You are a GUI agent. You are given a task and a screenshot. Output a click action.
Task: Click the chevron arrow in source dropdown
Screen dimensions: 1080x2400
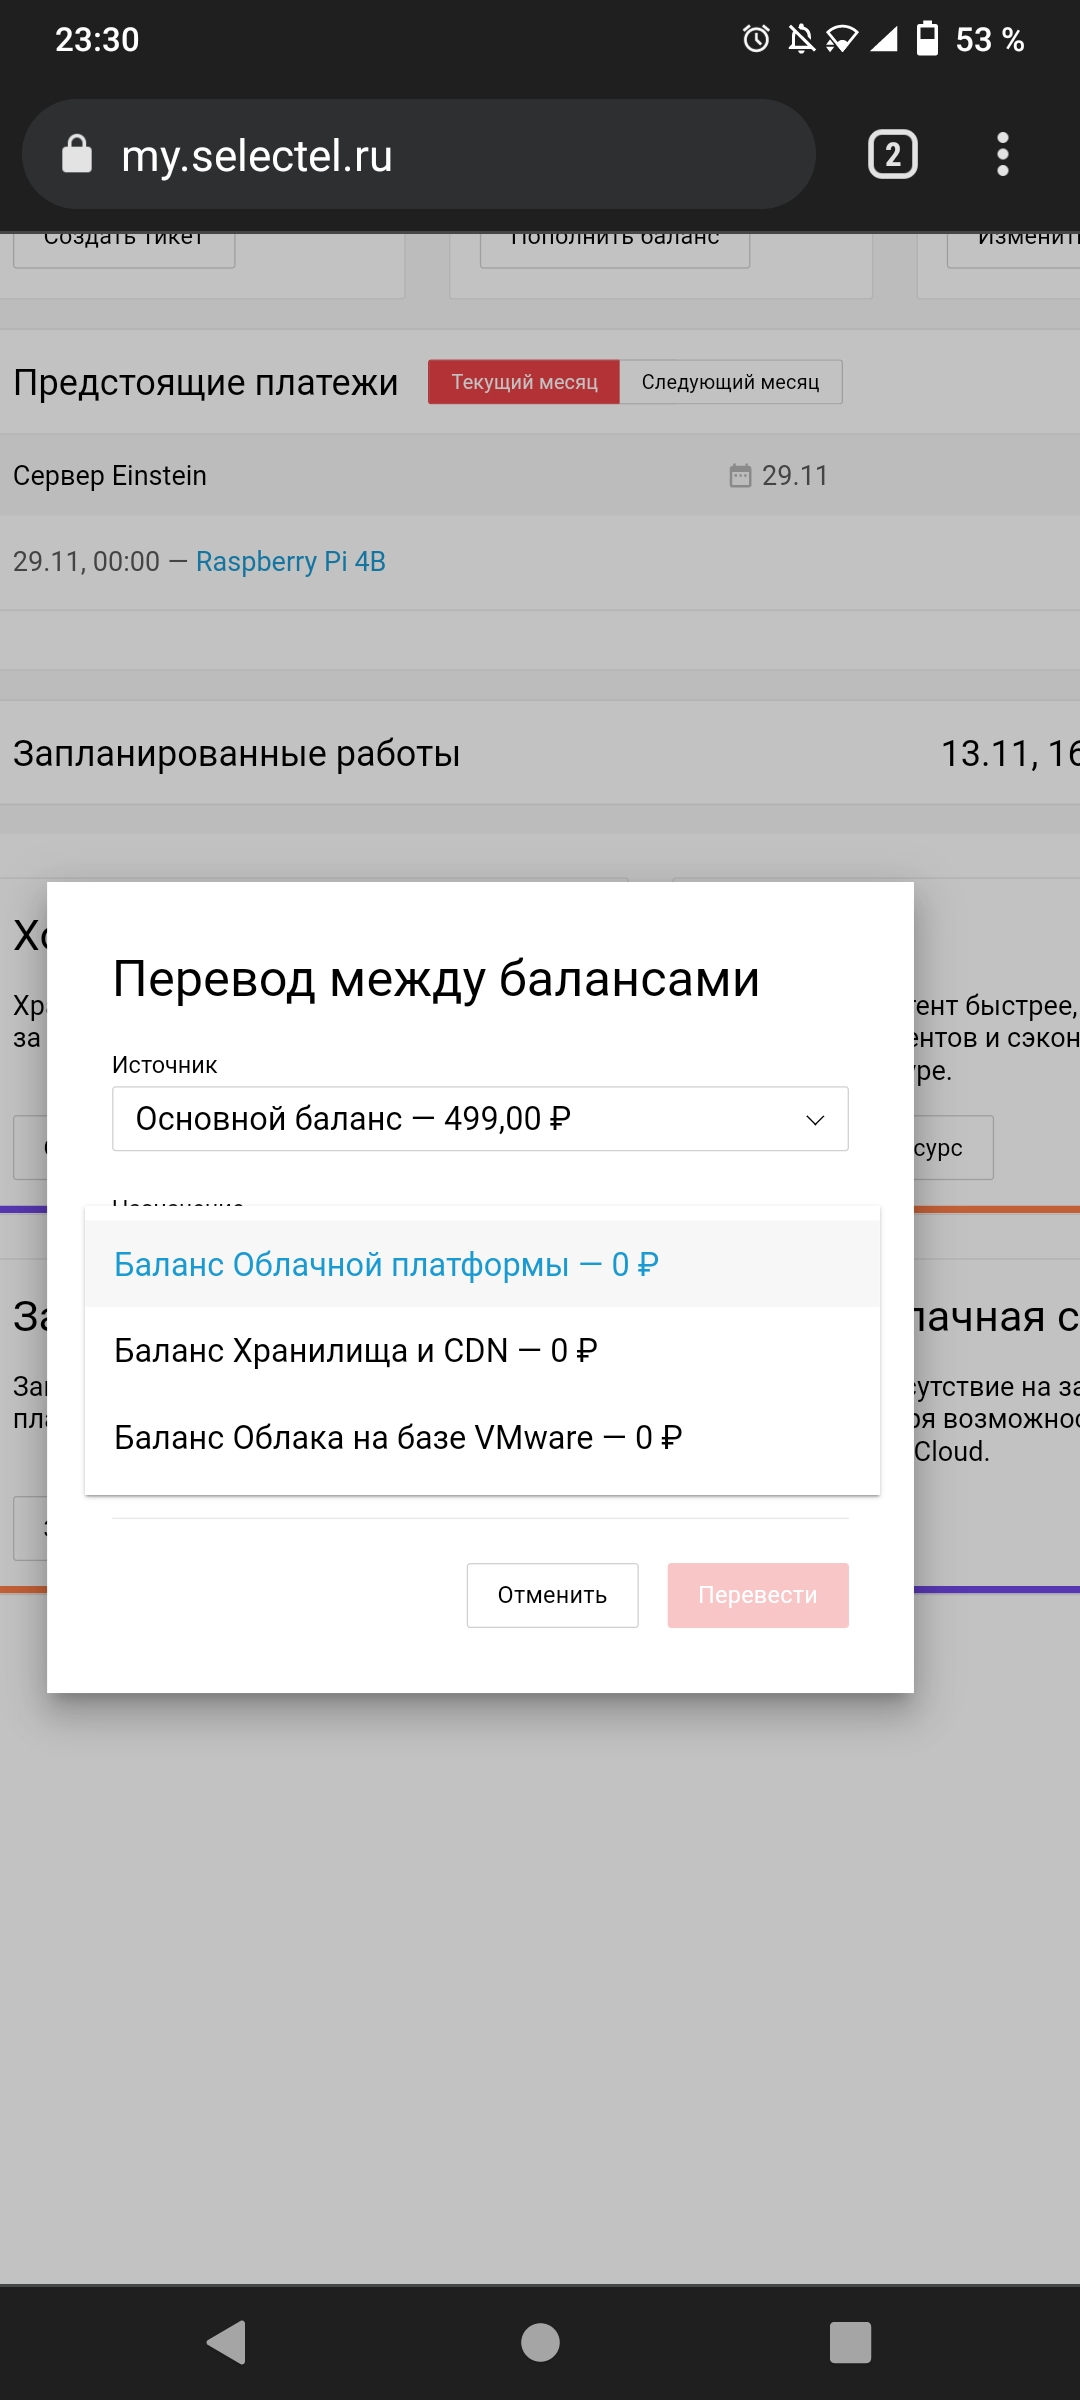(815, 1119)
